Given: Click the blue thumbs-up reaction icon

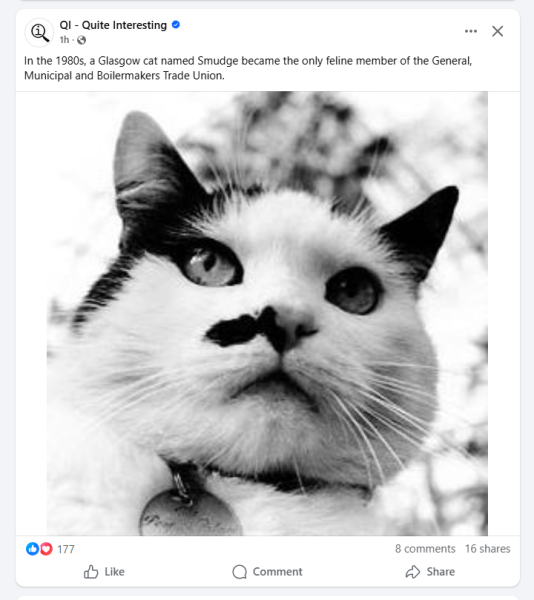Looking at the screenshot, I should coord(32,549).
